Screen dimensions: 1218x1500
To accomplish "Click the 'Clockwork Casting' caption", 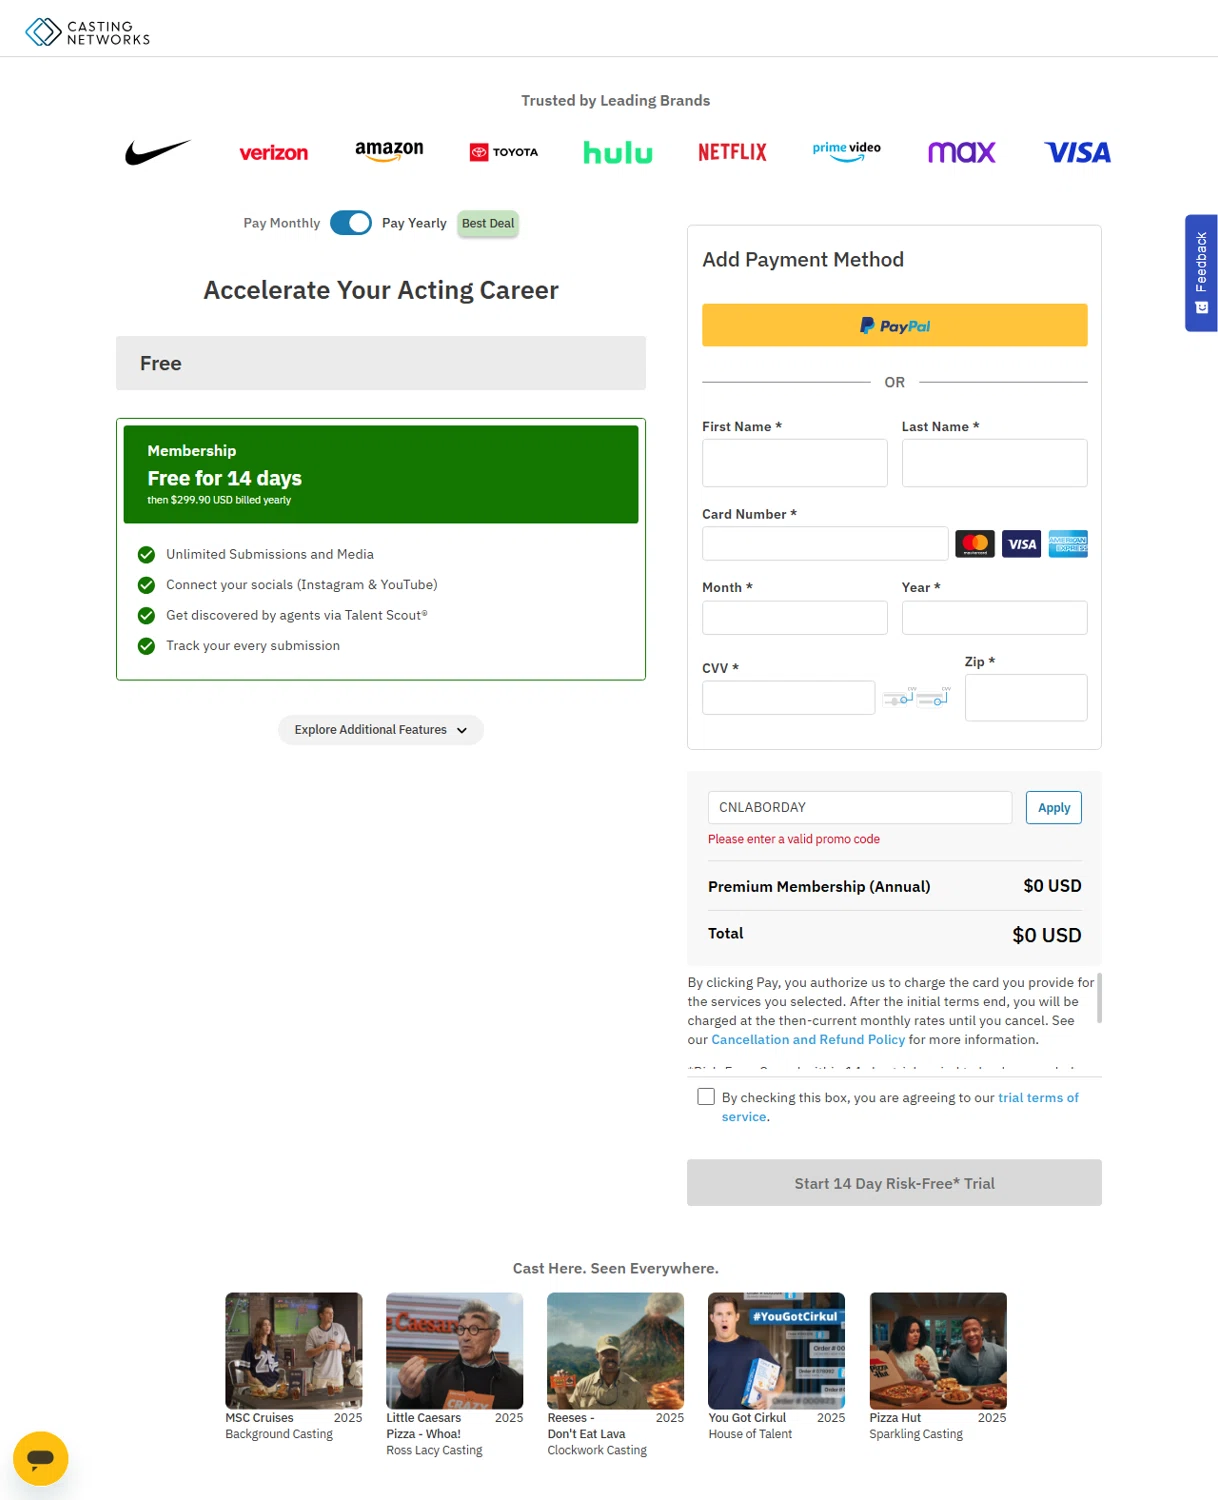I will (x=597, y=1451).
